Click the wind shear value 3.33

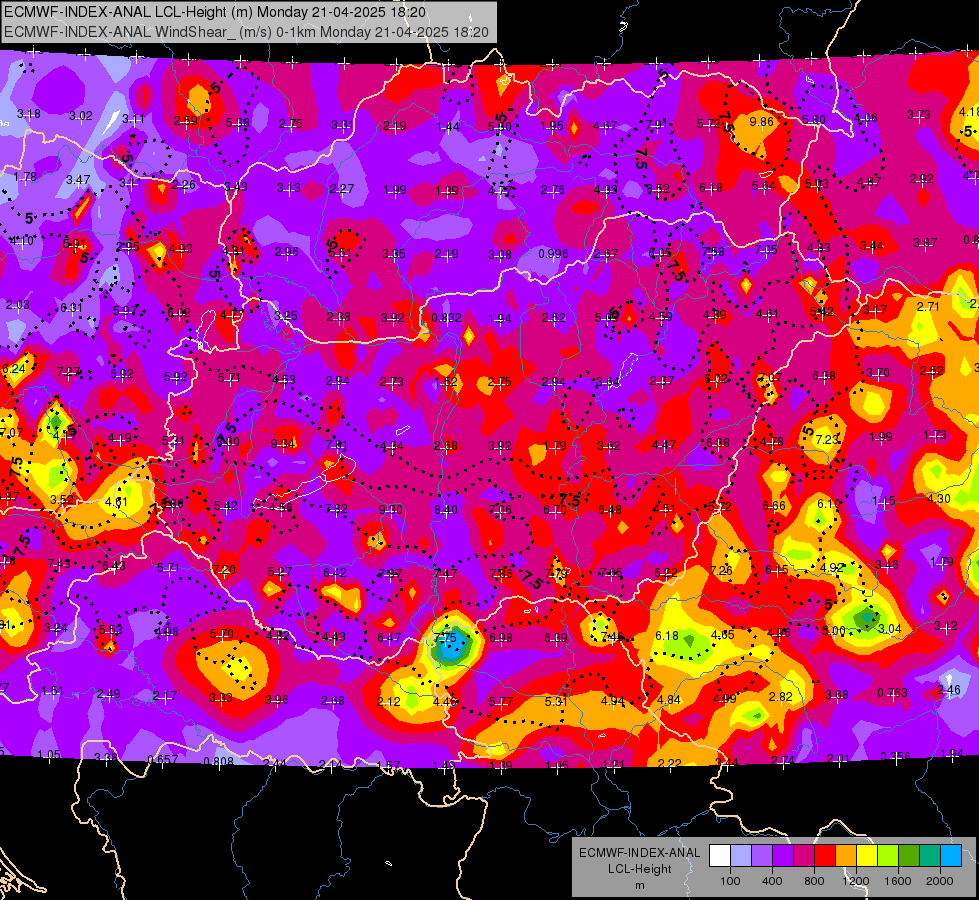point(220,698)
